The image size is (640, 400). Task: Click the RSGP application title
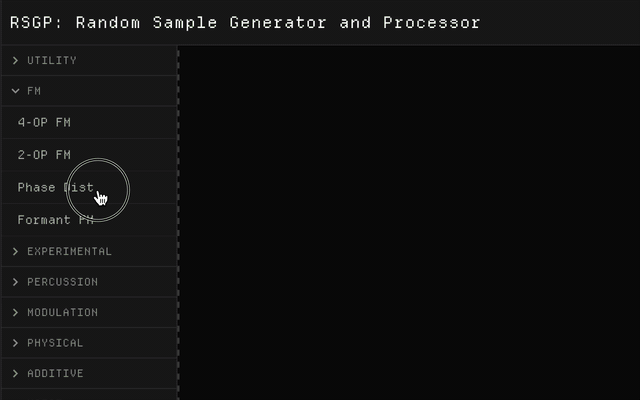point(245,22)
